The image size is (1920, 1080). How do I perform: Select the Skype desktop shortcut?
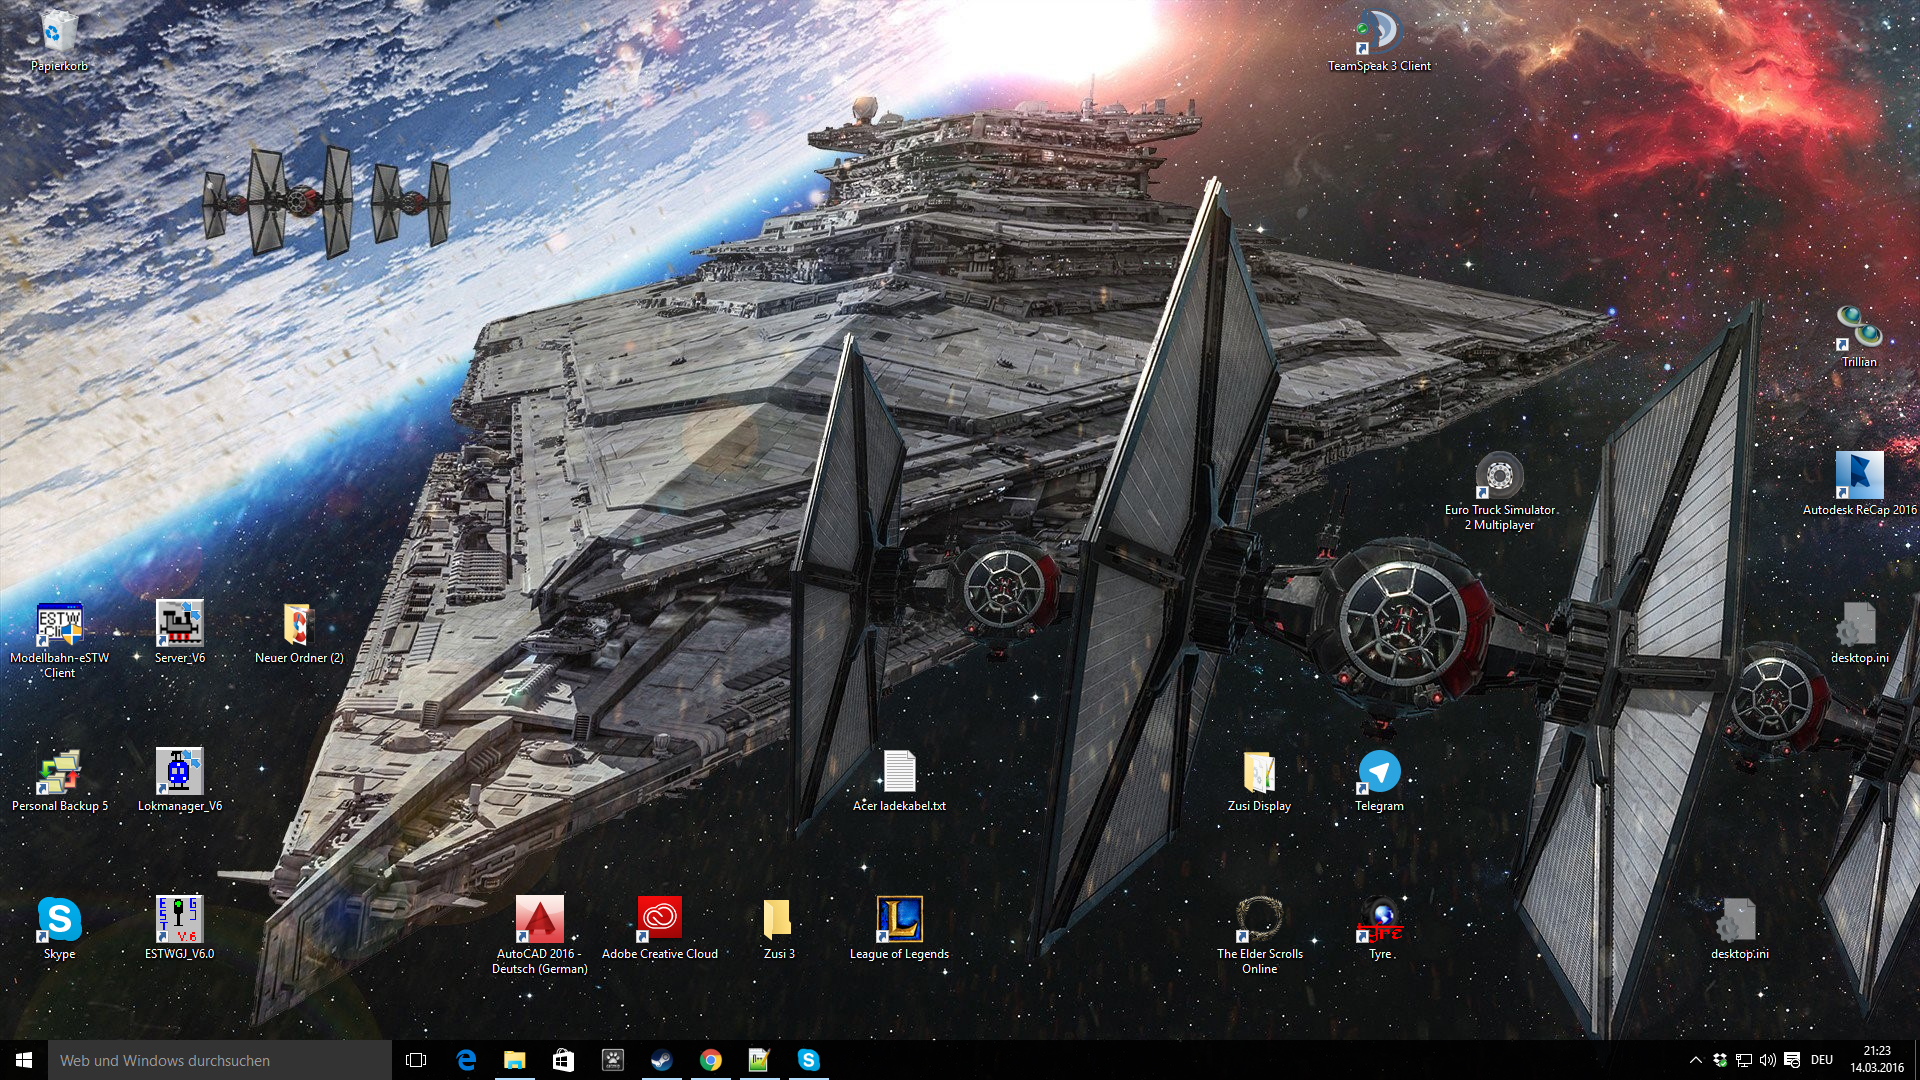tap(59, 929)
